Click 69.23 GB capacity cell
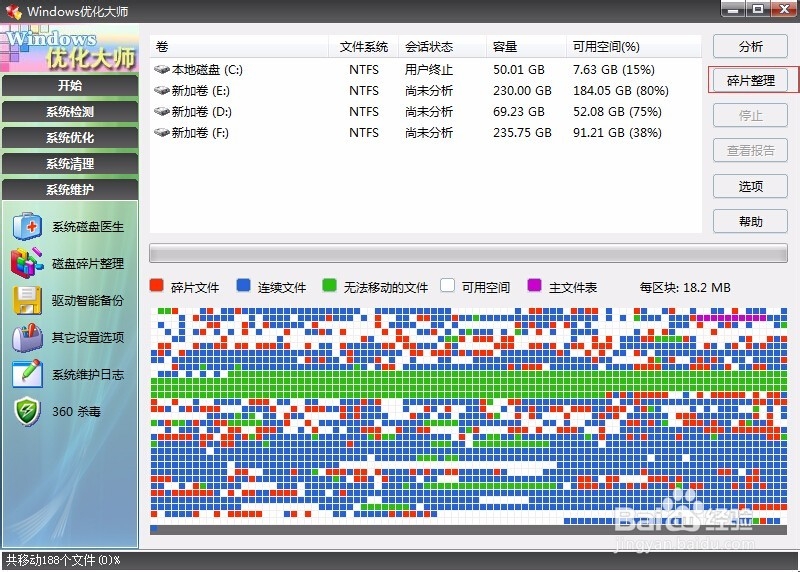 [x=518, y=111]
